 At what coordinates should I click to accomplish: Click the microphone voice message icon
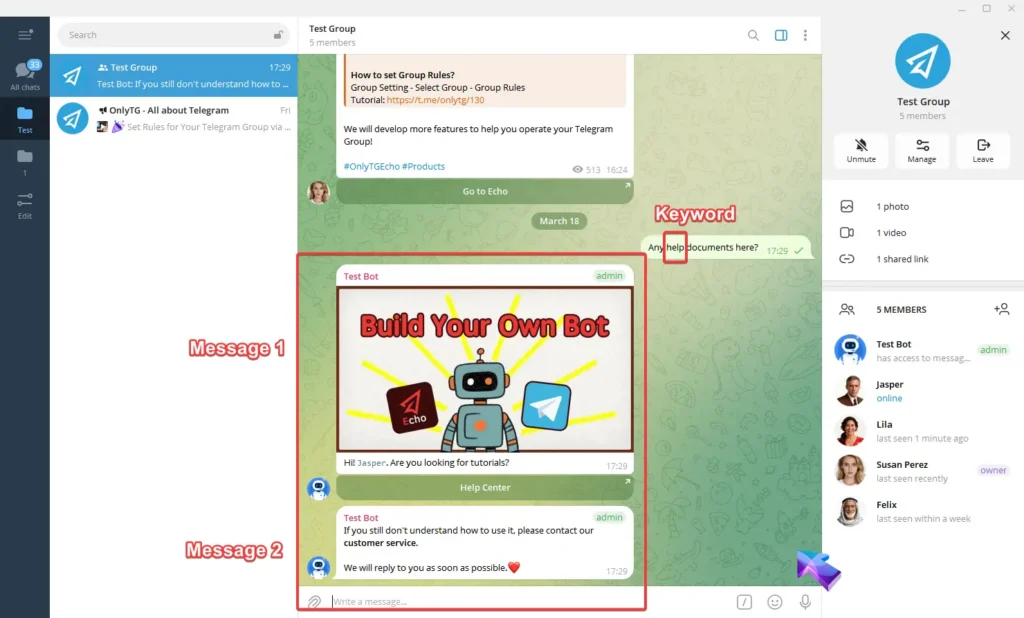coord(805,602)
